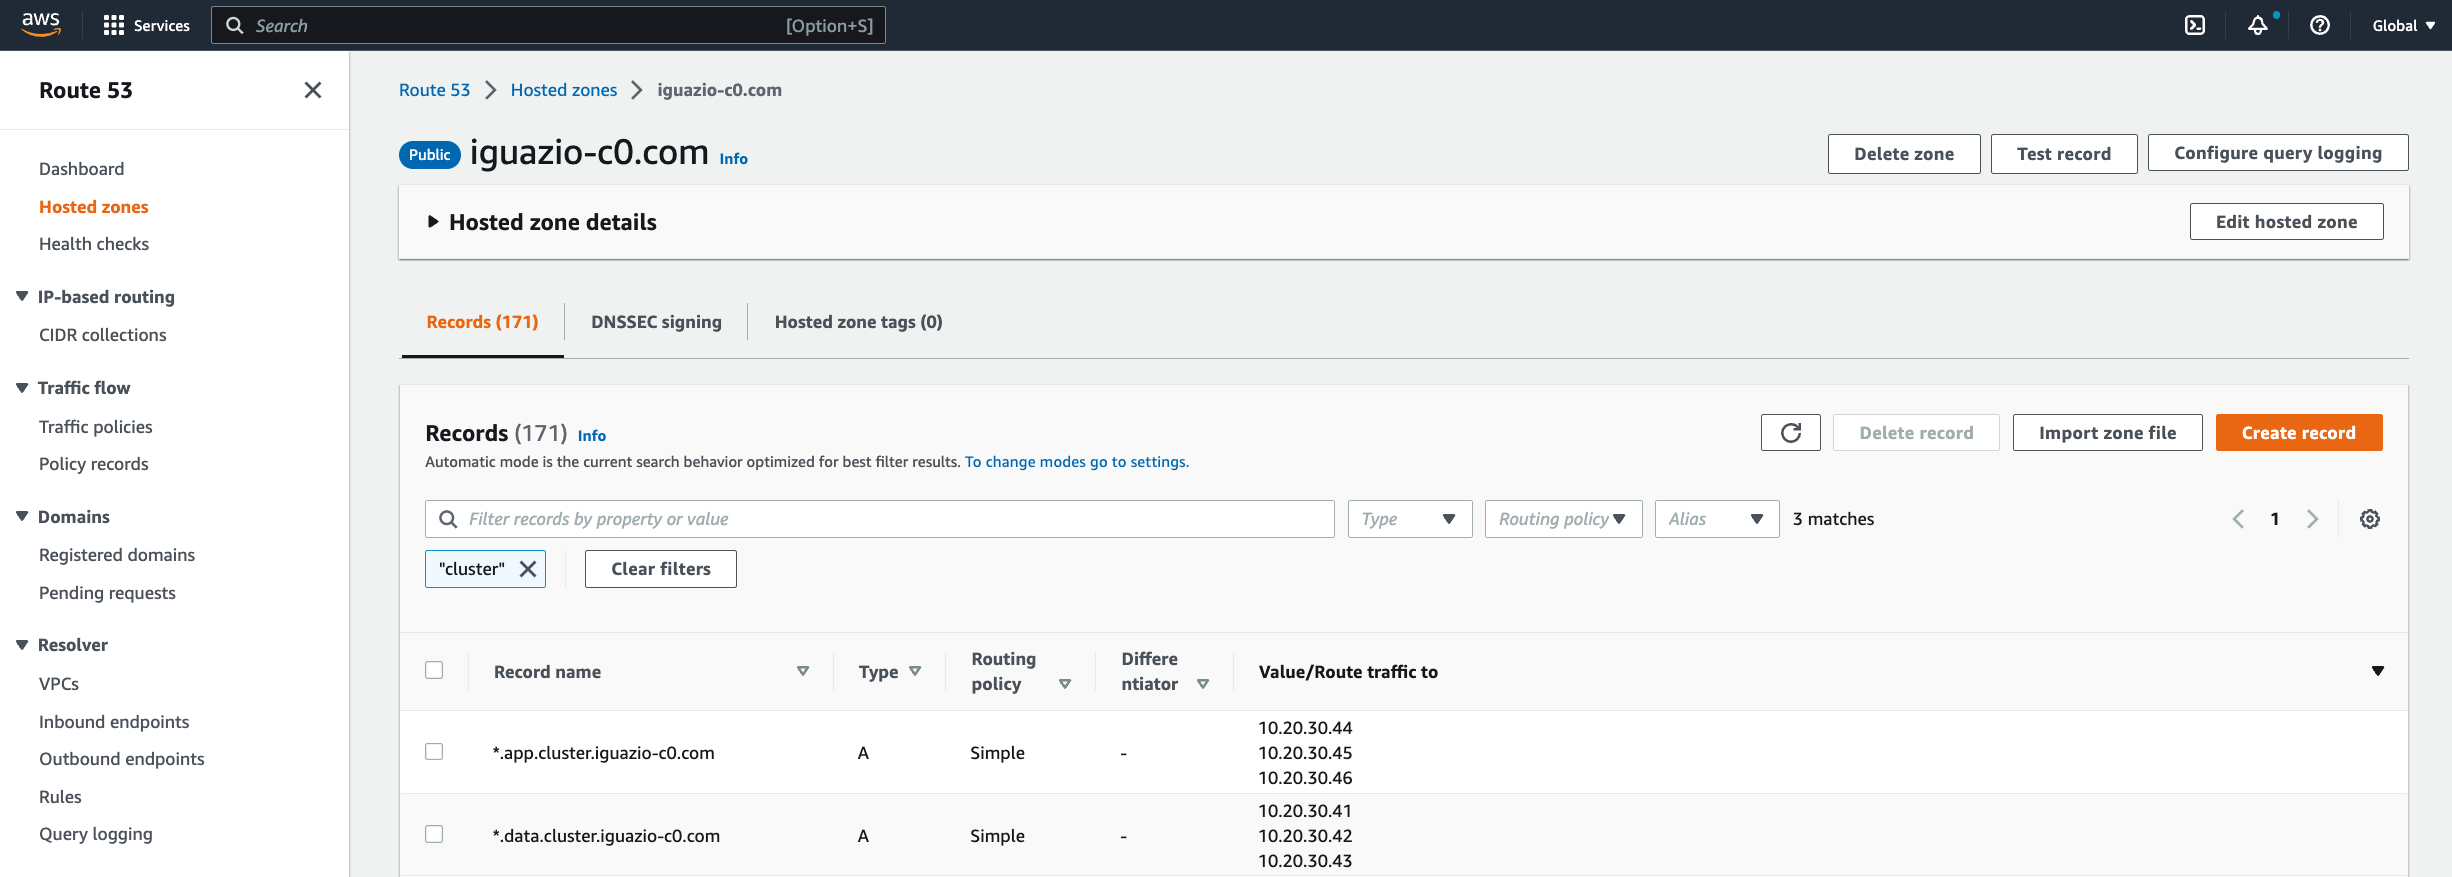Open Info link beside Records heading
This screenshot has width=2452, height=877.
point(592,435)
